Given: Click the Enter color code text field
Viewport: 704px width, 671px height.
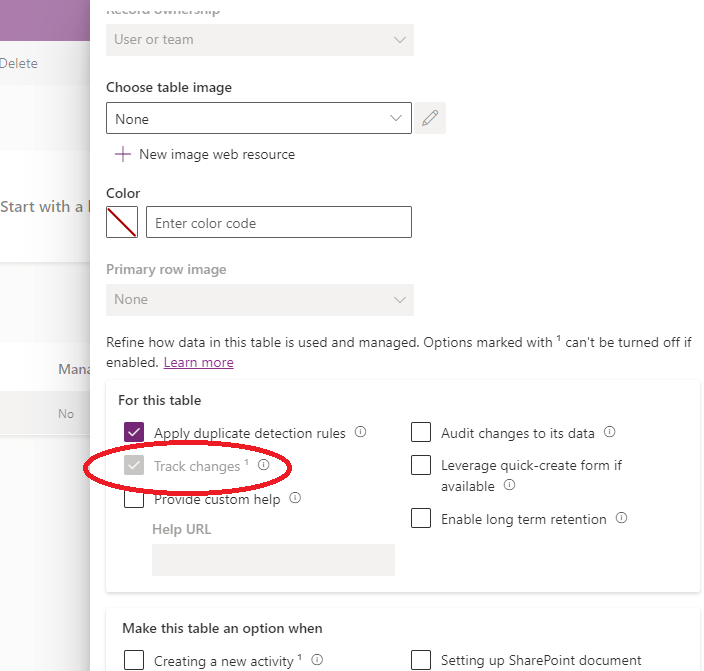Looking at the screenshot, I should point(278,223).
